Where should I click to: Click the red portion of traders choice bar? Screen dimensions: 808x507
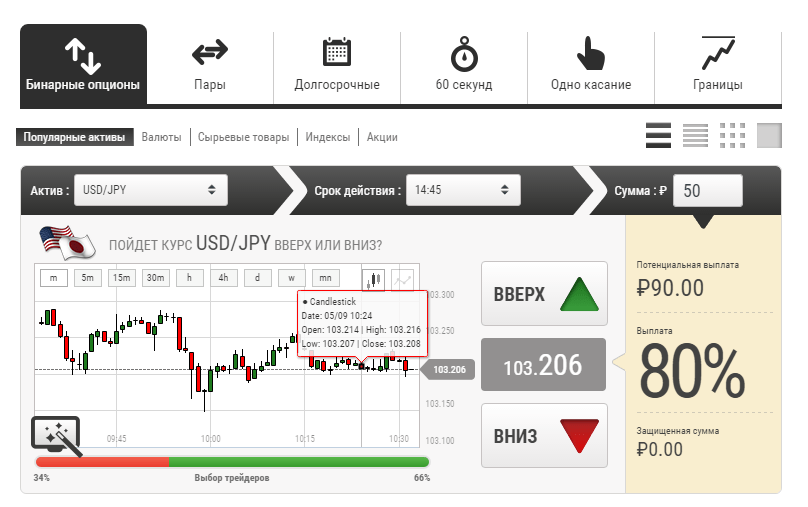[102, 462]
